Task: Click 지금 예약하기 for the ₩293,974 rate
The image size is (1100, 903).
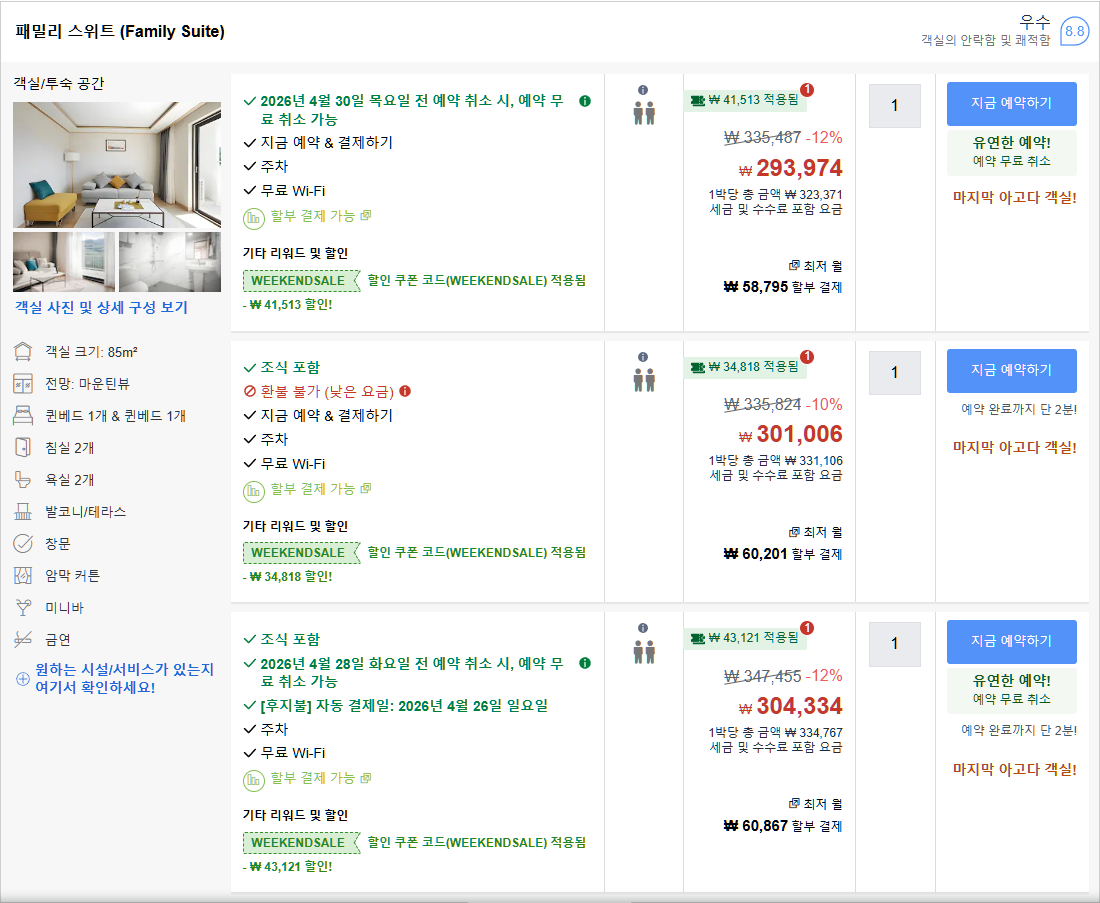Action: coord(1011,103)
